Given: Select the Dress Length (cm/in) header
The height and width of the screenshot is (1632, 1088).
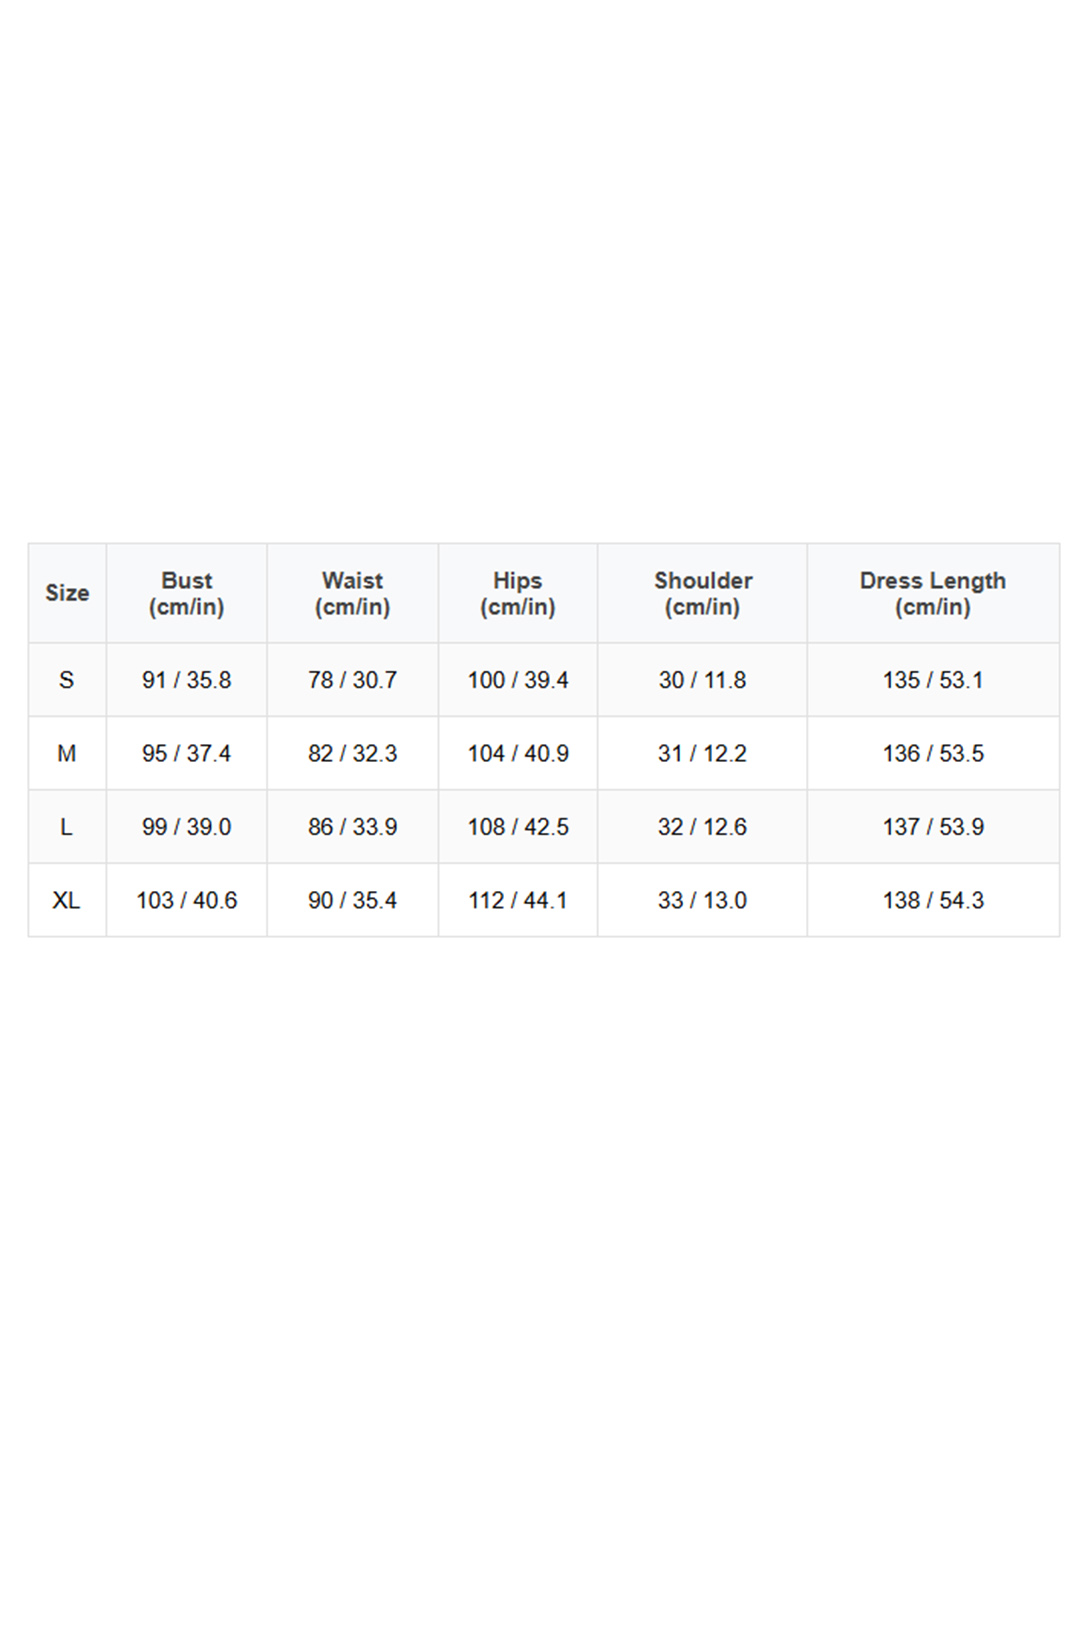Looking at the screenshot, I should tap(932, 593).
